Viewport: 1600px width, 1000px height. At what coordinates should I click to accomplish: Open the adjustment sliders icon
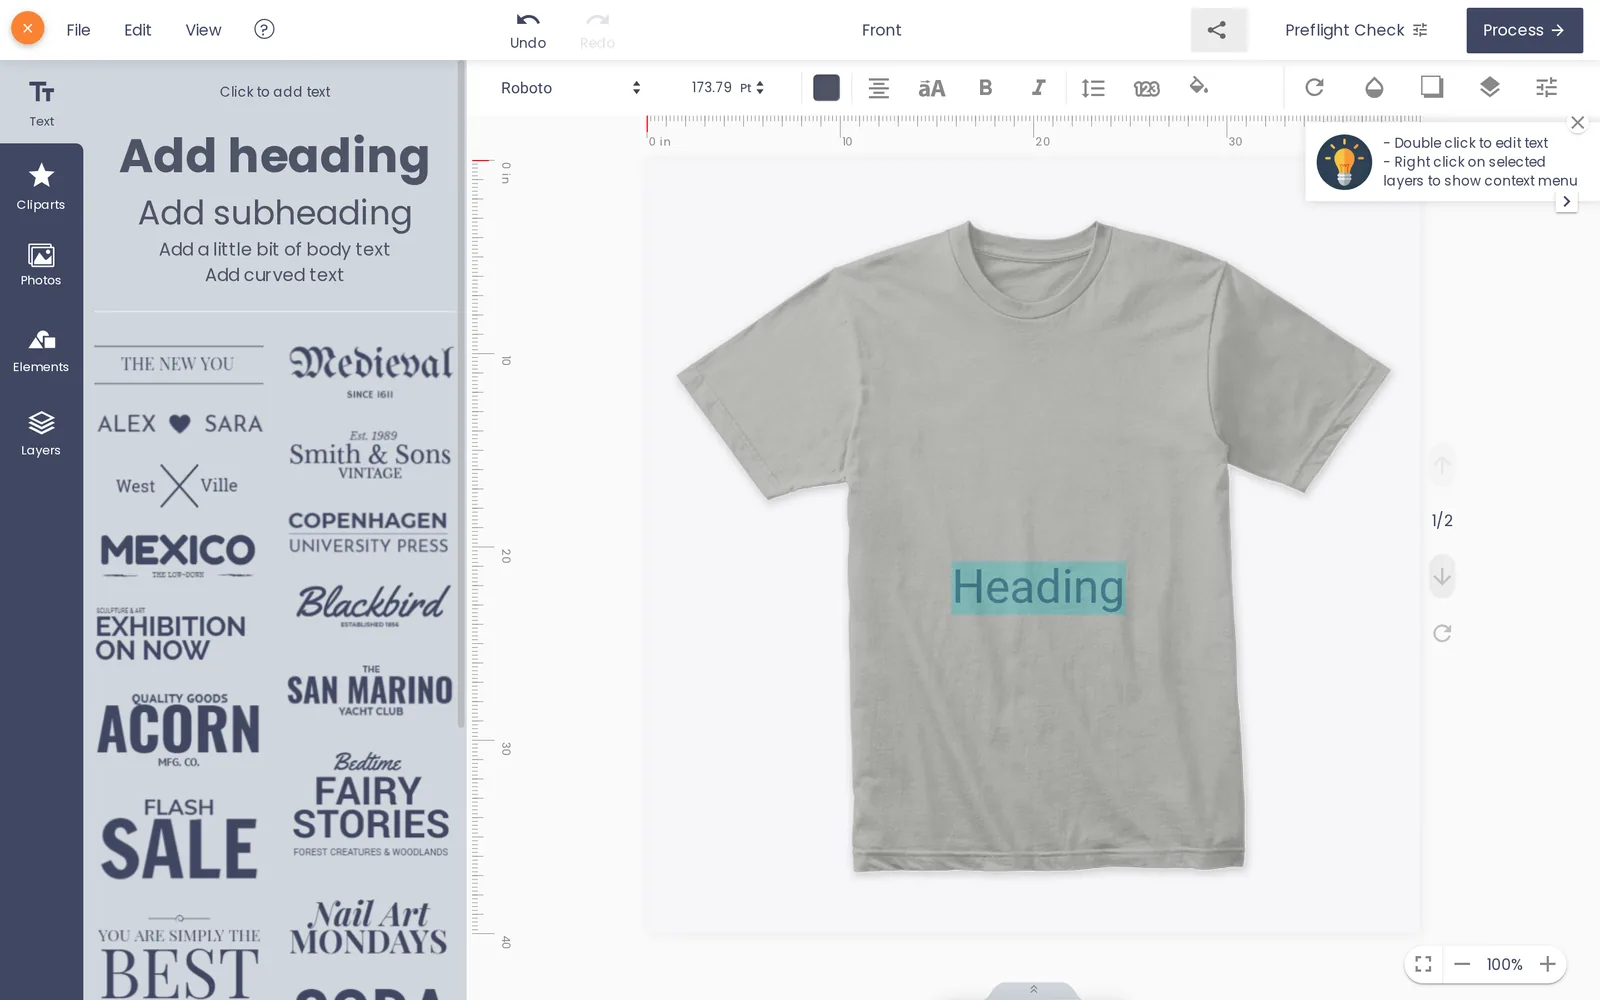point(1546,87)
